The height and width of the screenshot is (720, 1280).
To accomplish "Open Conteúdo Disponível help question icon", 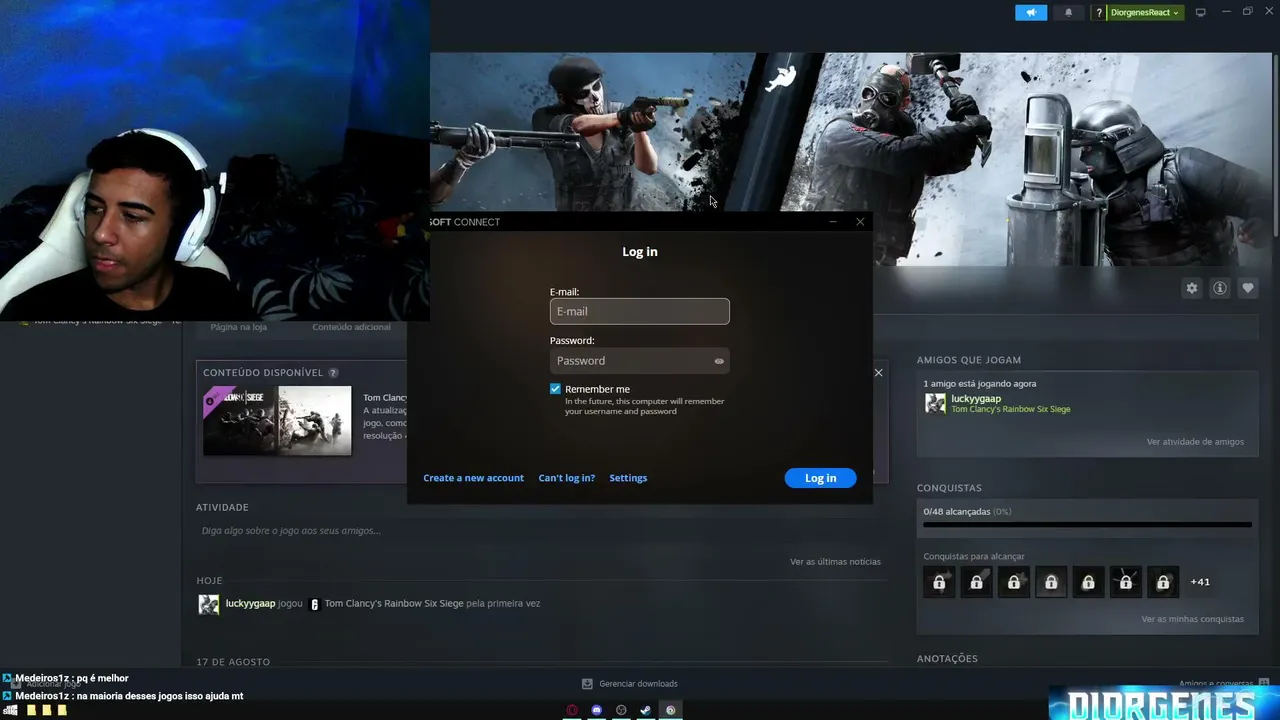I will point(334,373).
